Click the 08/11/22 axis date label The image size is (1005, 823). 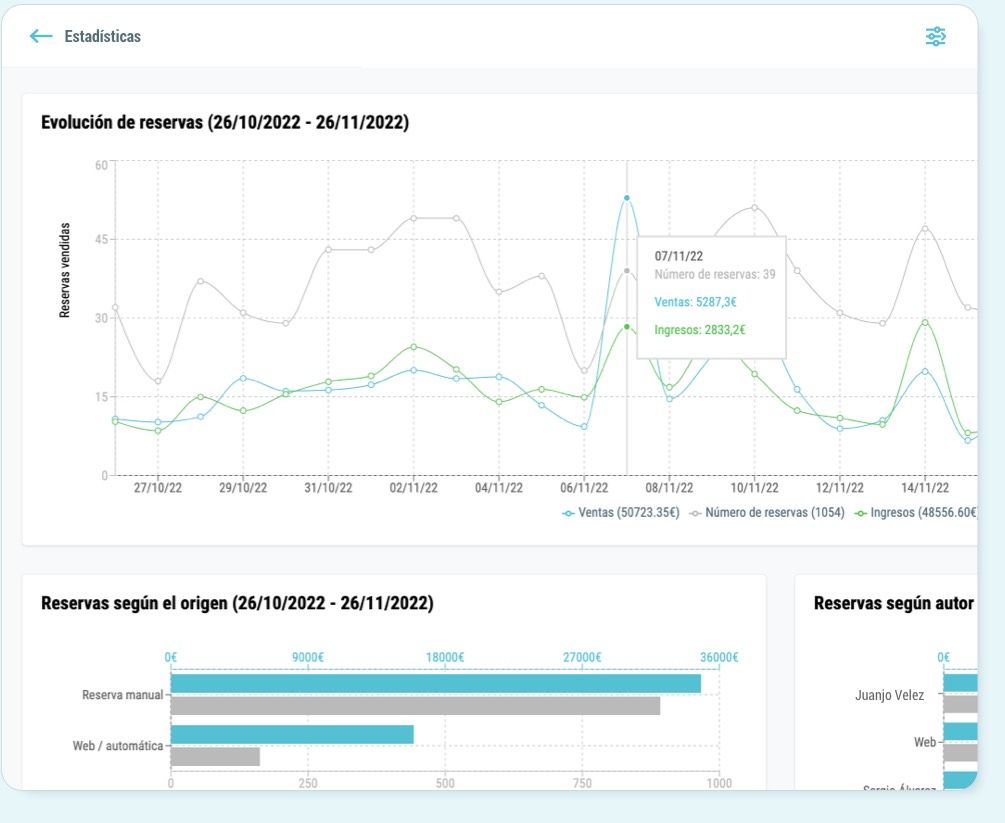[669, 488]
